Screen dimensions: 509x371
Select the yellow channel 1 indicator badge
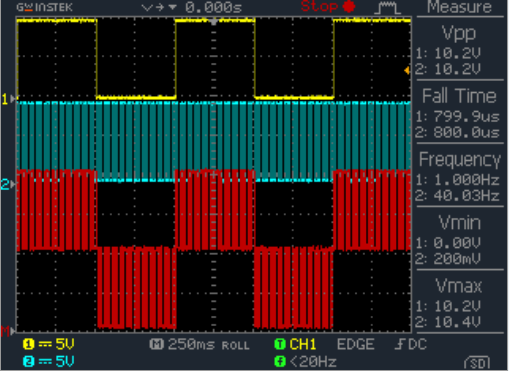[29, 344]
